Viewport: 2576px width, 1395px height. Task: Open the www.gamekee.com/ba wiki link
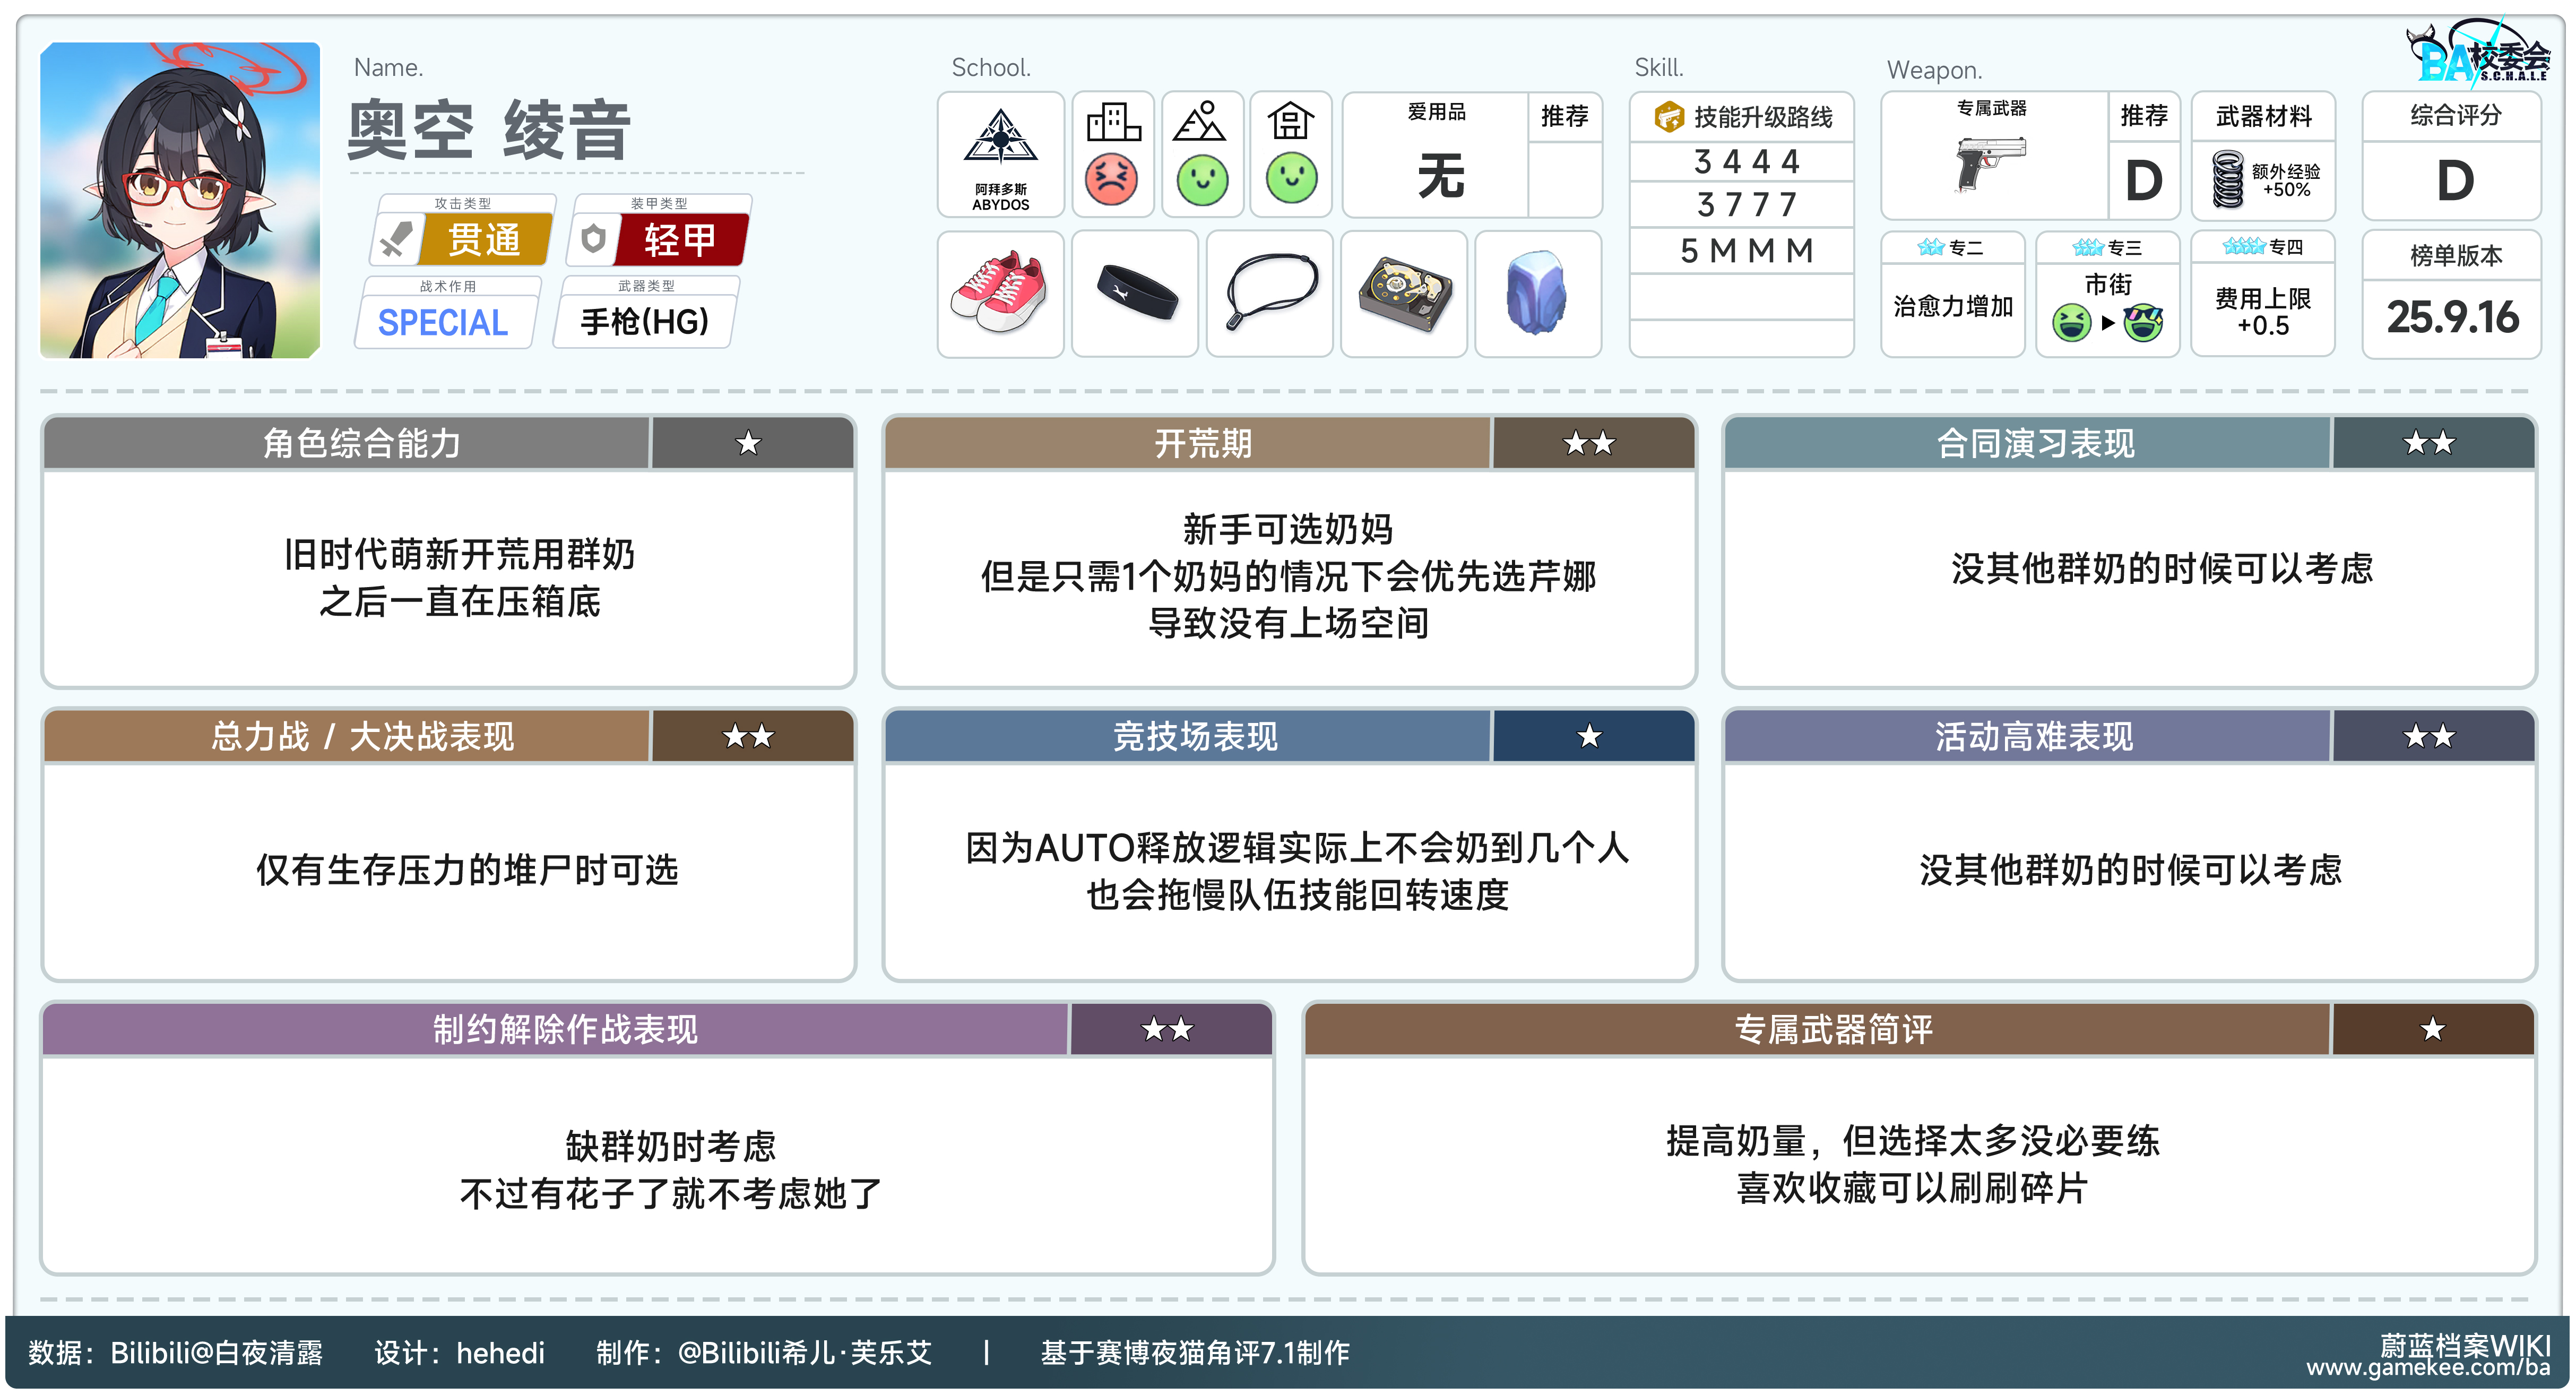pos(2427,1367)
